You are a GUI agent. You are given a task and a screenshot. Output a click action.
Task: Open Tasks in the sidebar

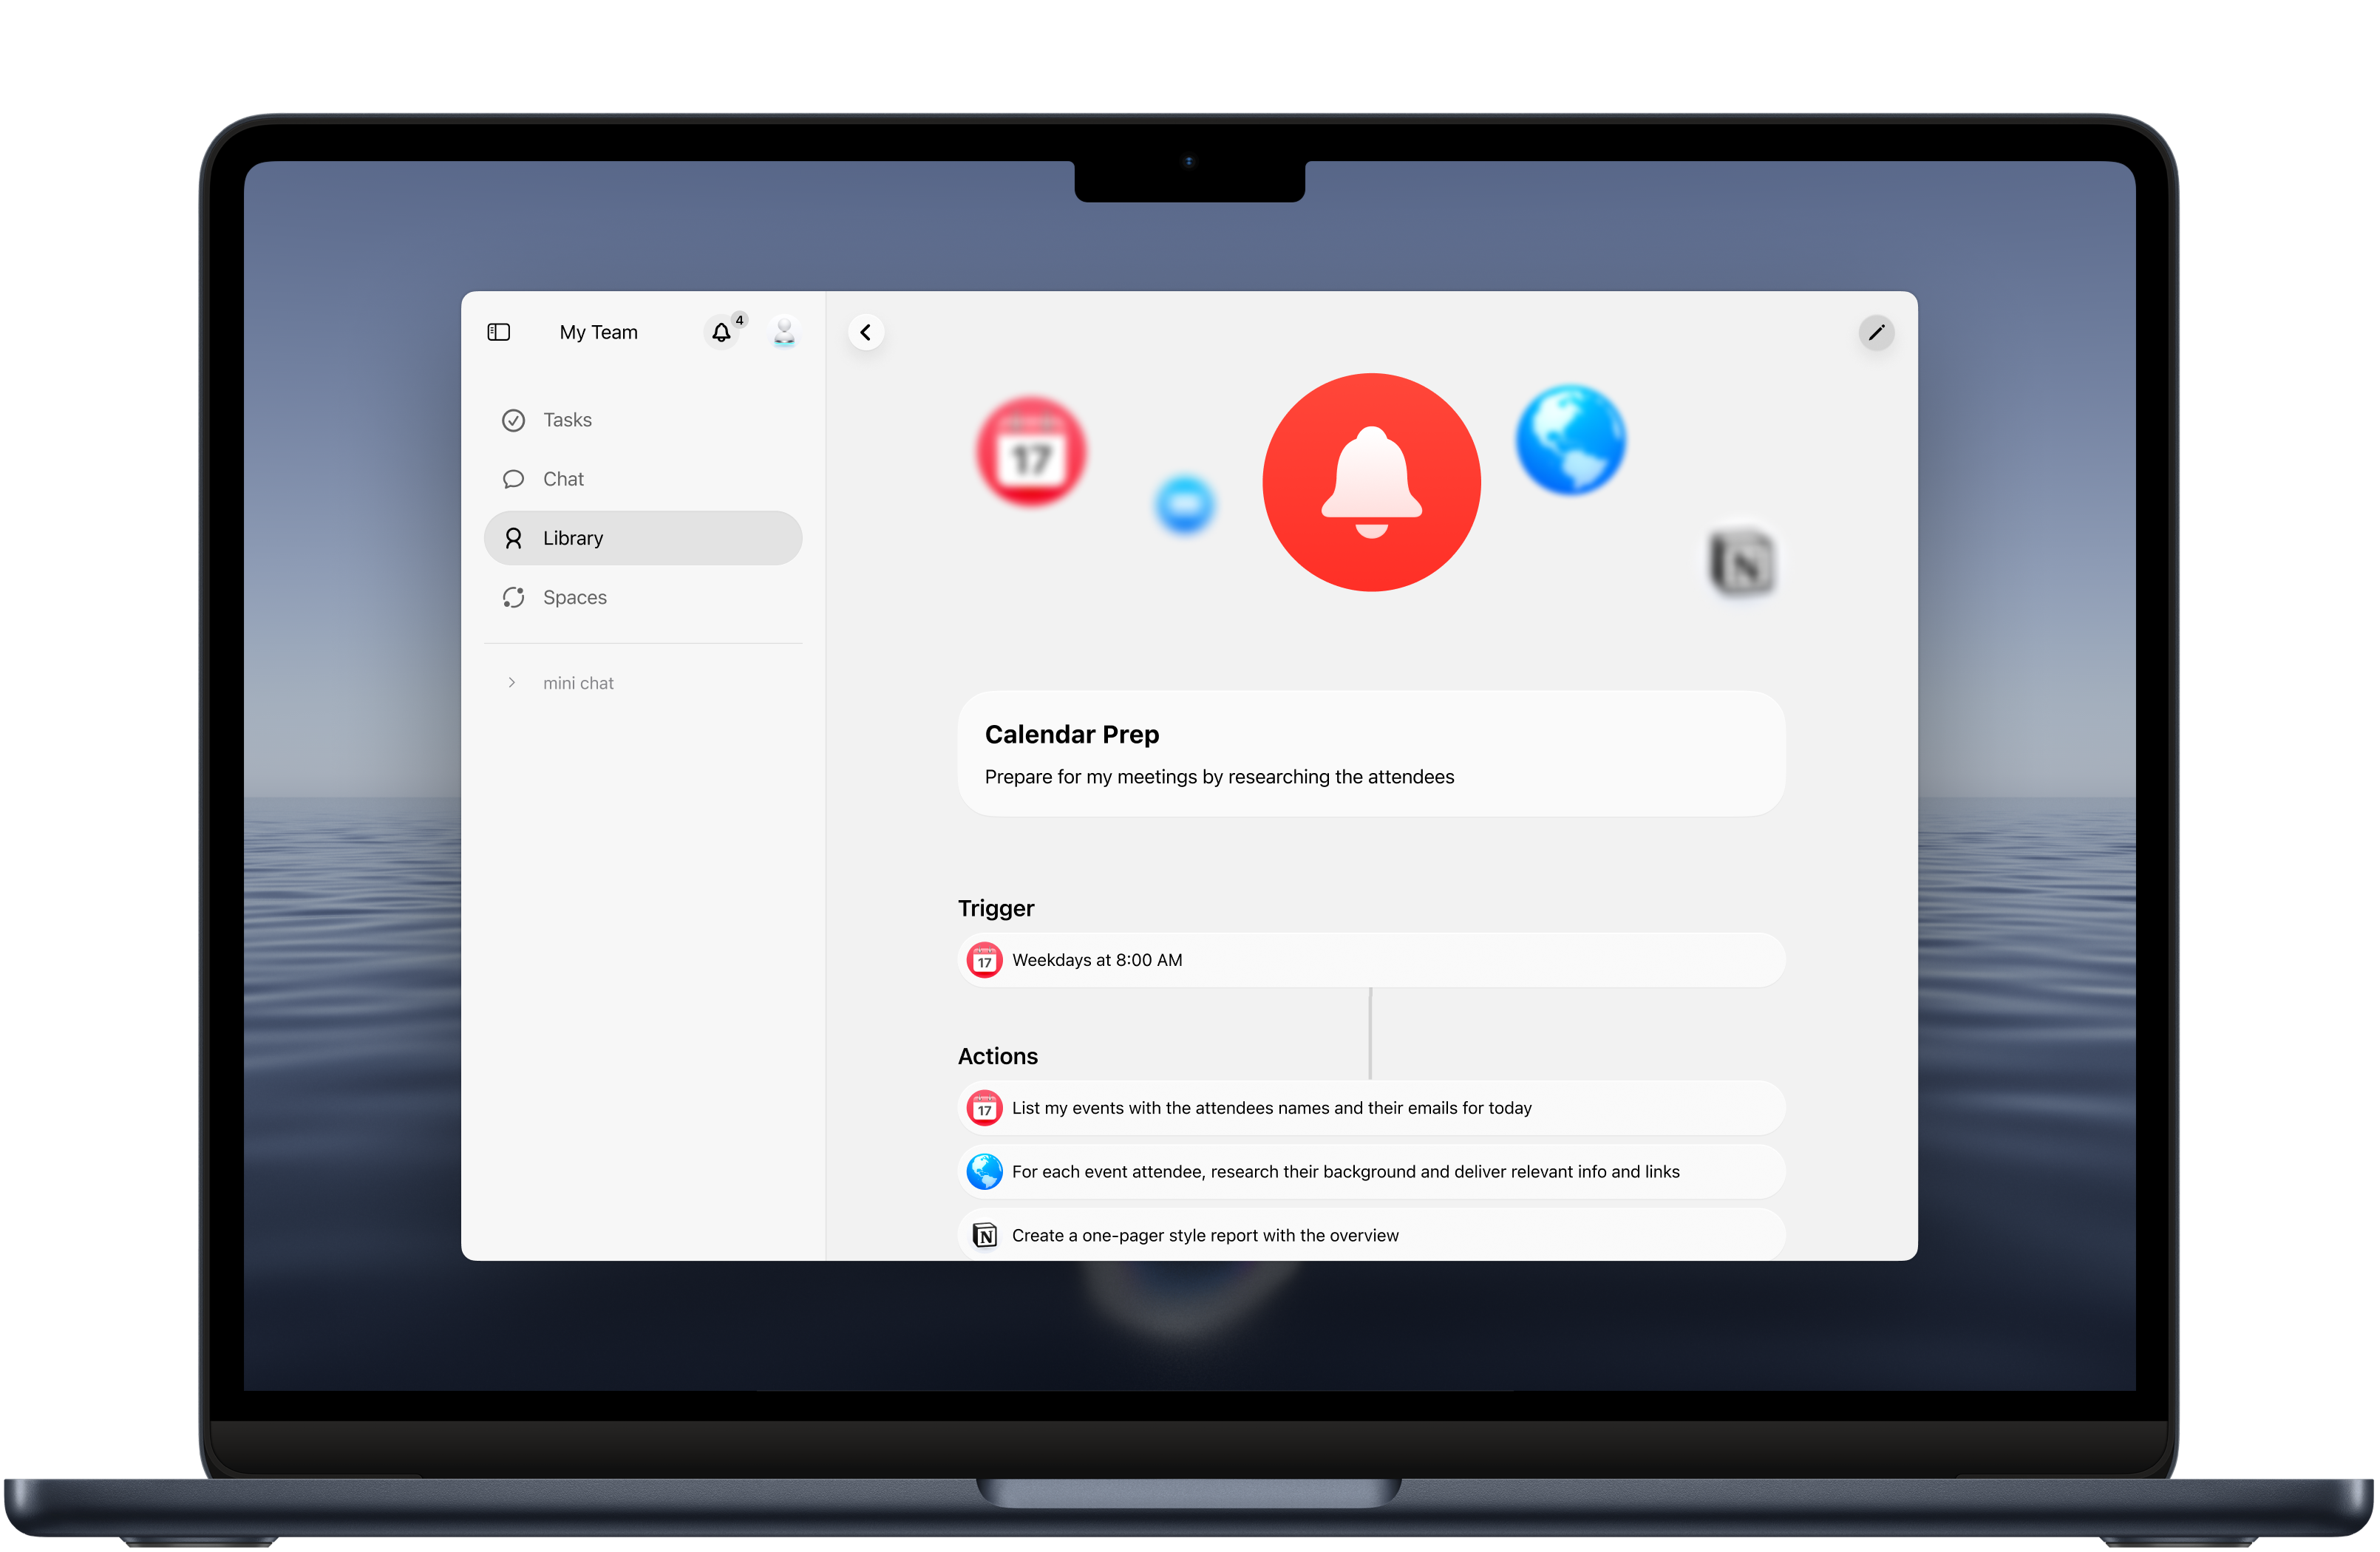[x=567, y=420]
